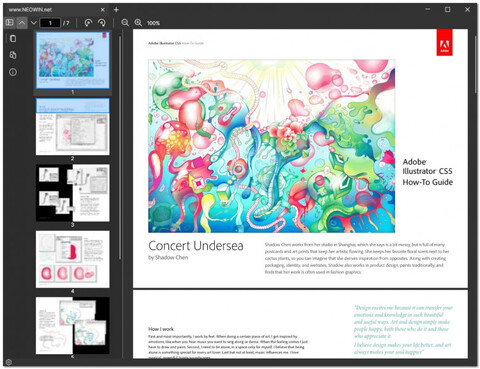Rotate page counterclockwise
480x369 pixels.
[88, 23]
